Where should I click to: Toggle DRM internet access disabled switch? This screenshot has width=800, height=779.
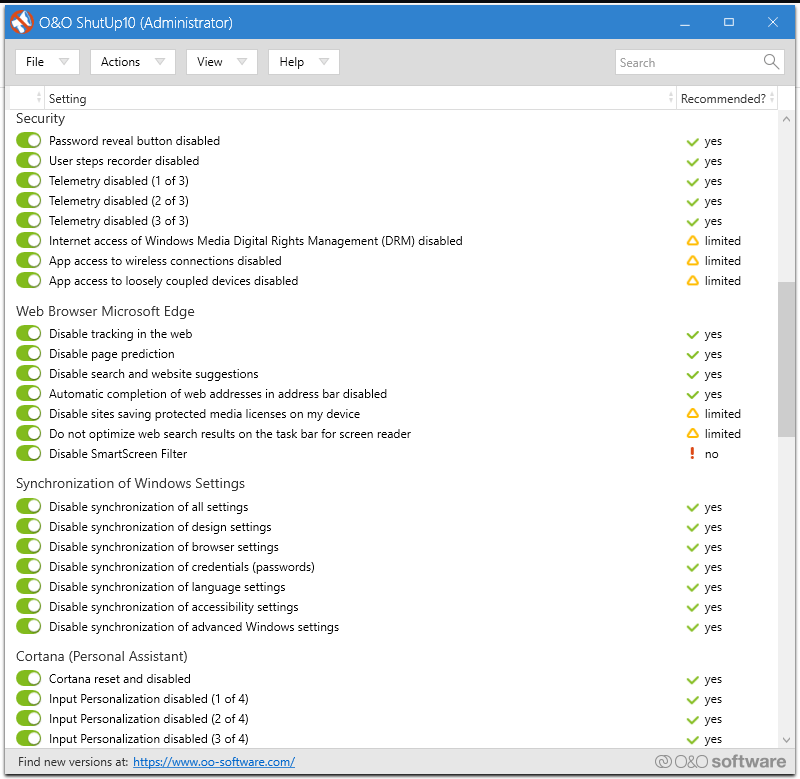(29, 240)
